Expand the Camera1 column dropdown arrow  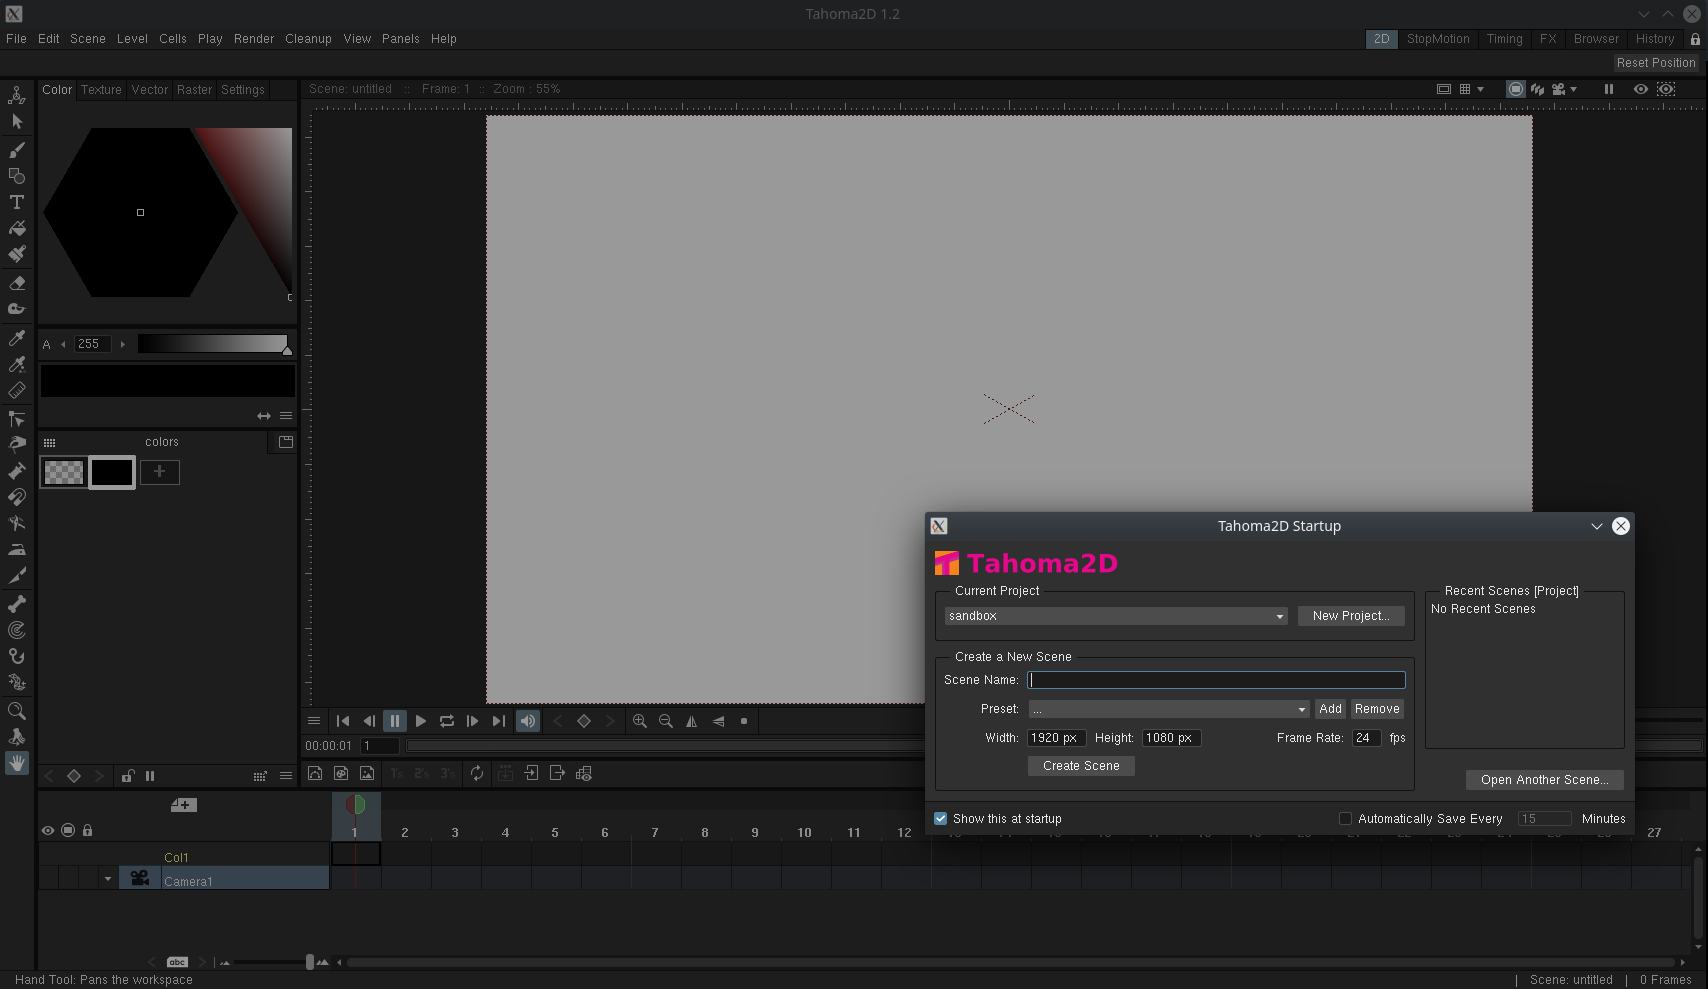click(107, 879)
